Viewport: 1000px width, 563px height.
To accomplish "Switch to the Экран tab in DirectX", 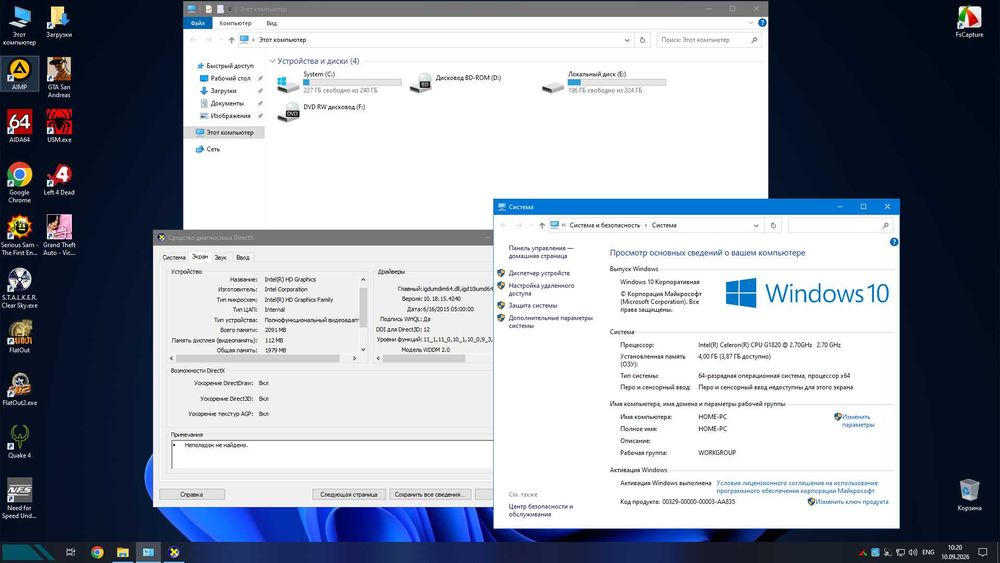I will tap(200, 257).
